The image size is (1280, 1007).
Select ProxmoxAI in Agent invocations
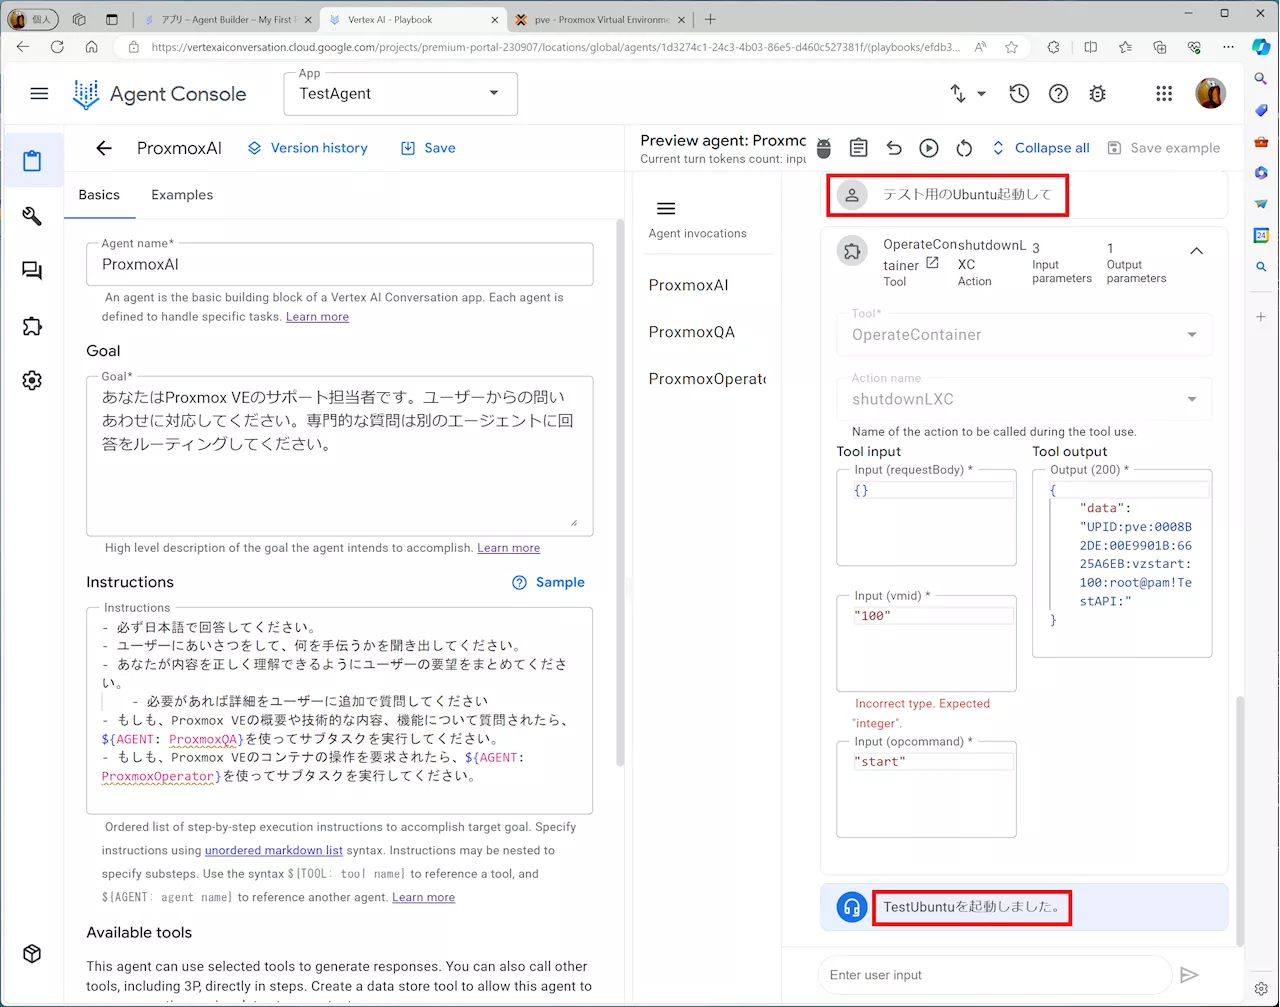[x=689, y=285]
